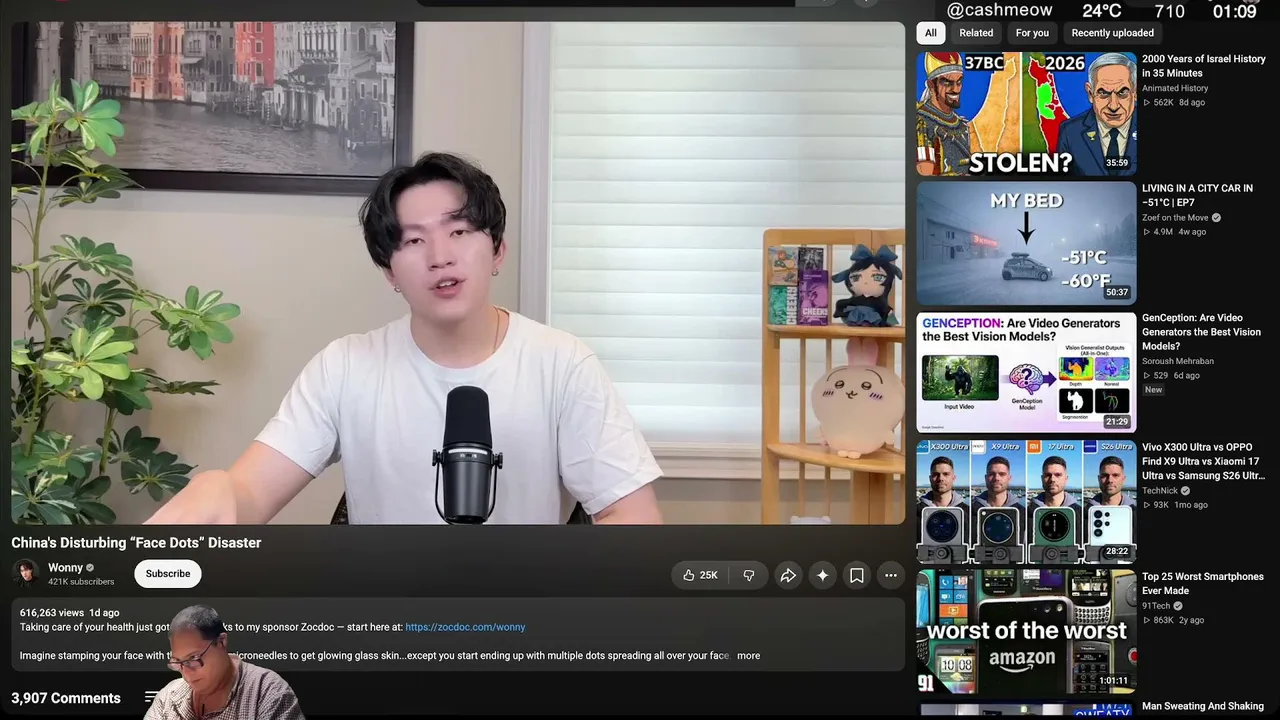Click verified badge beside 91Tech
Screen dimensions: 1280x720
1177,606
